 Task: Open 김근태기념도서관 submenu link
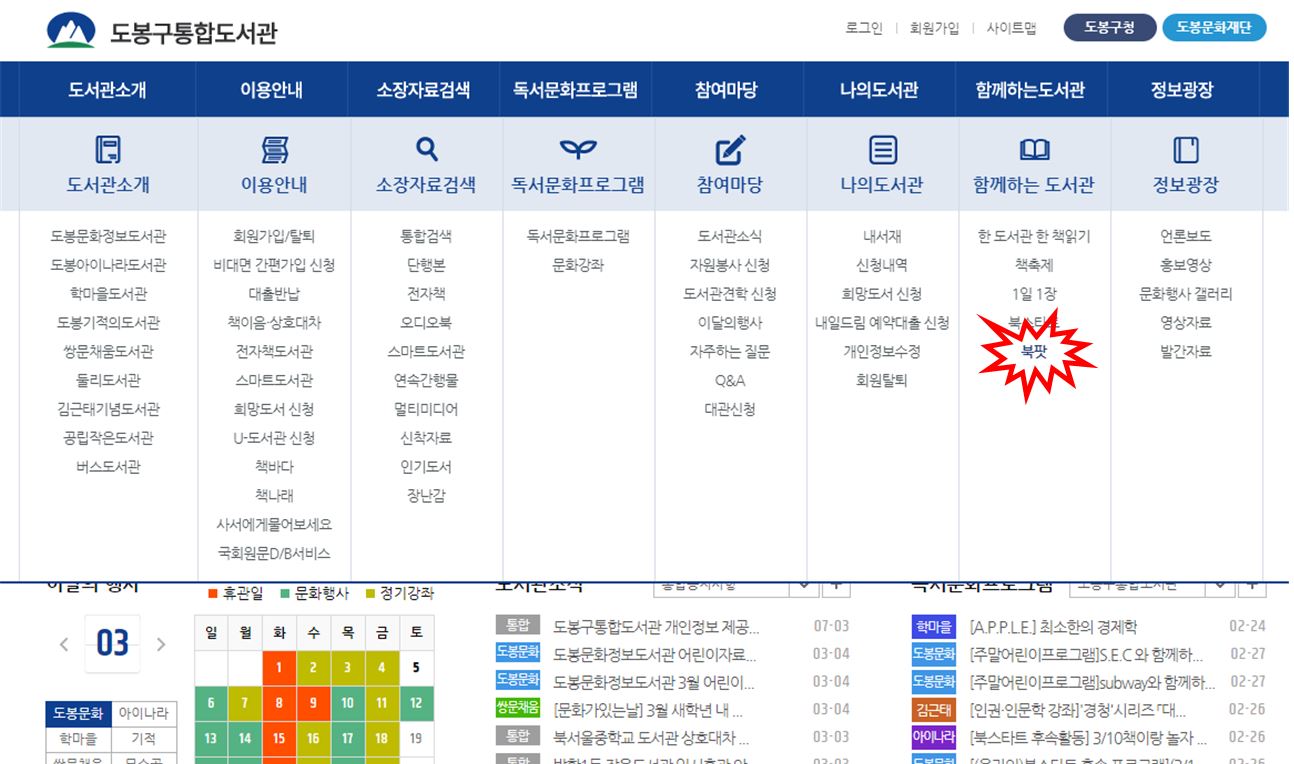(x=108, y=409)
